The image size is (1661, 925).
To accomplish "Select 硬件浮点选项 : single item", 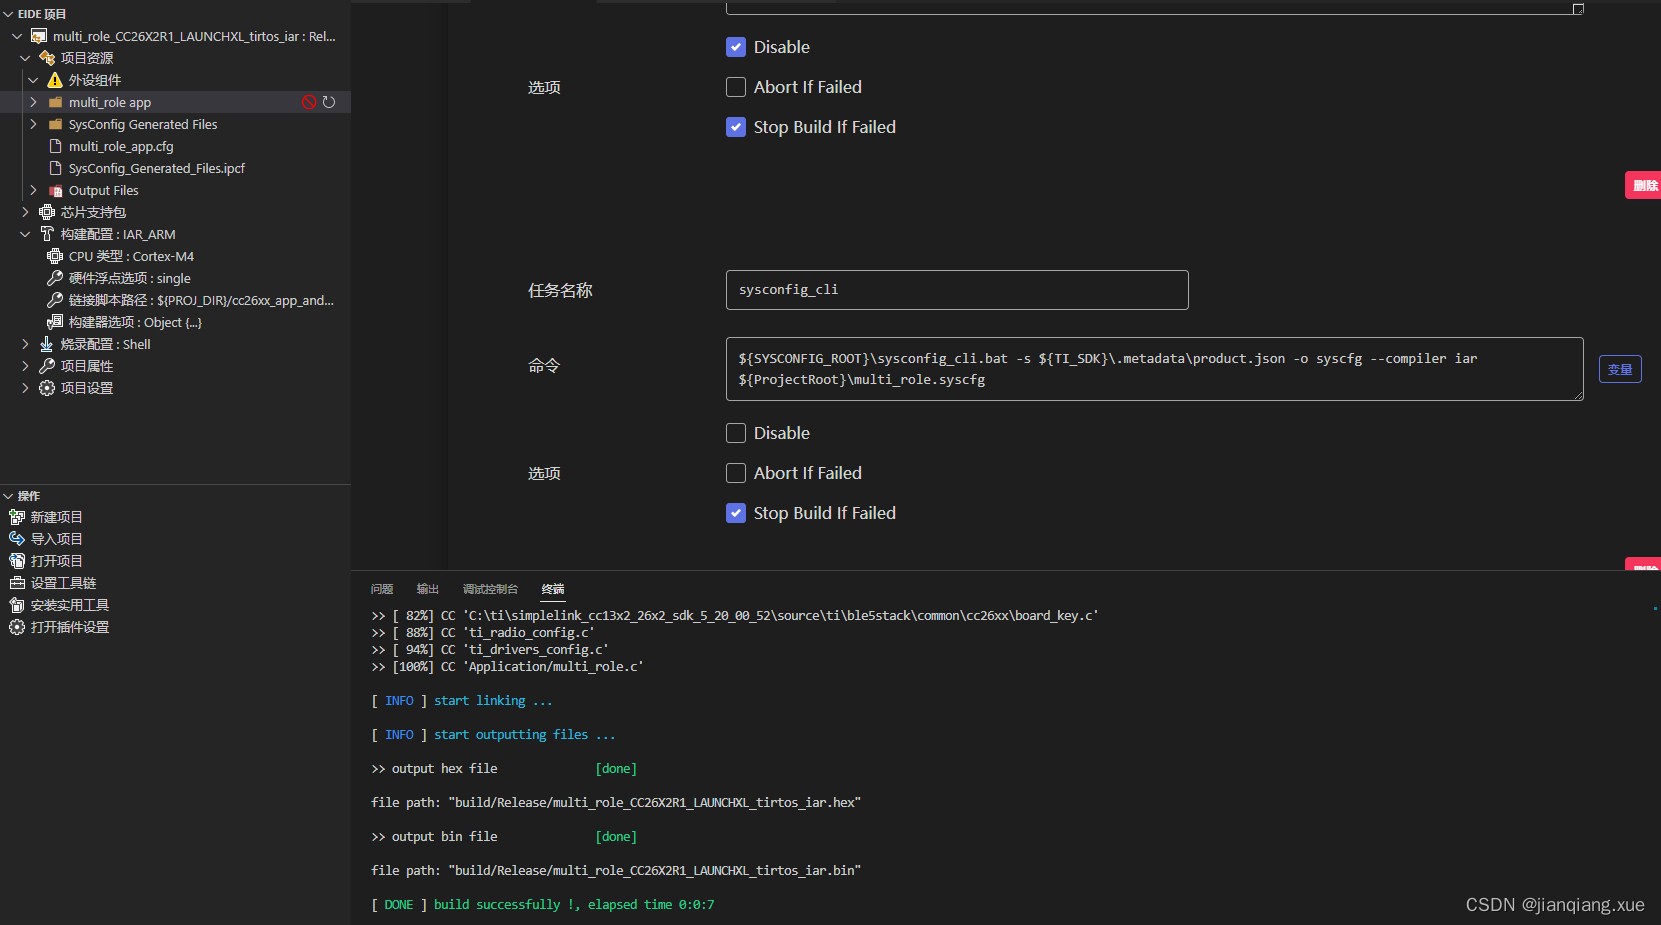I will pos(129,278).
